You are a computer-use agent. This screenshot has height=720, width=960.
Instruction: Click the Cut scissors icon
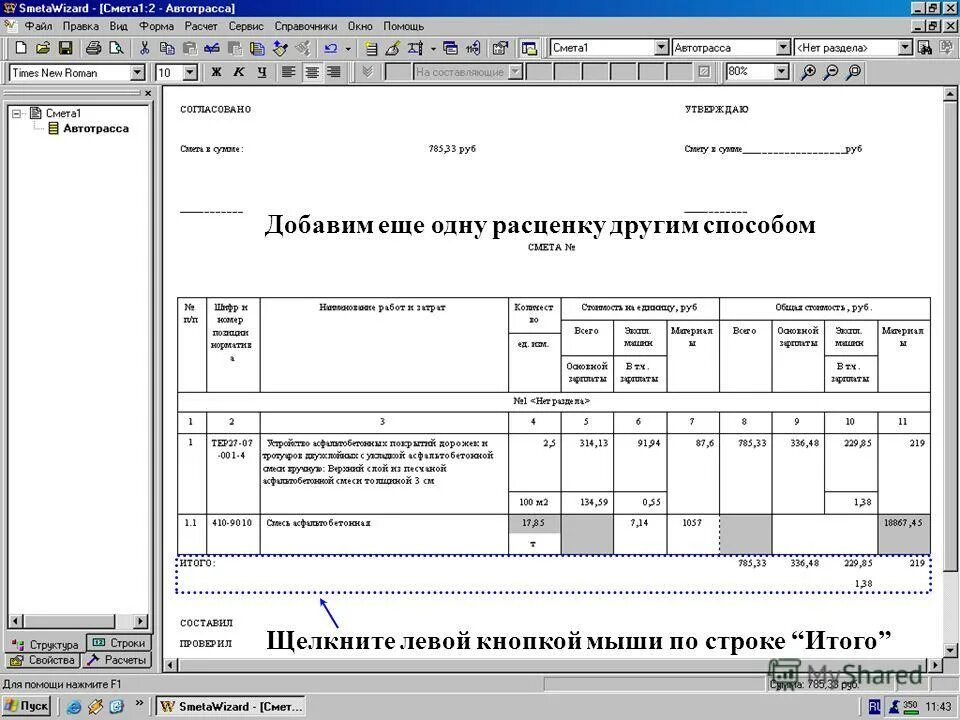(x=144, y=48)
